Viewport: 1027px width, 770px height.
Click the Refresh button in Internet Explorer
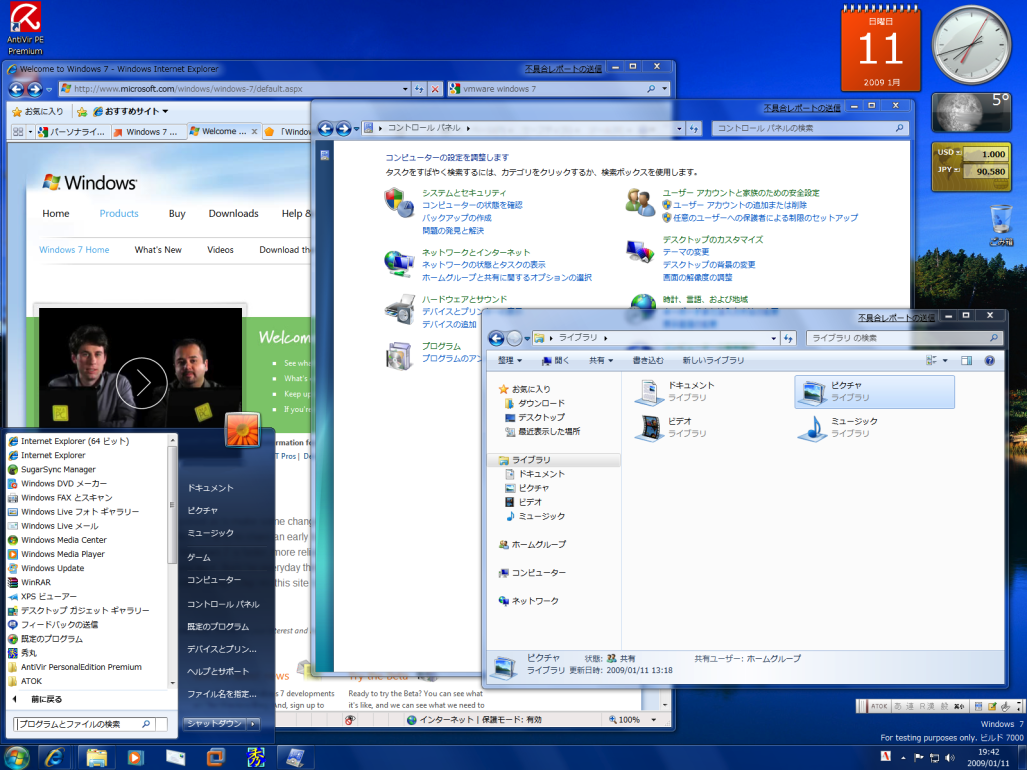coord(419,89)
